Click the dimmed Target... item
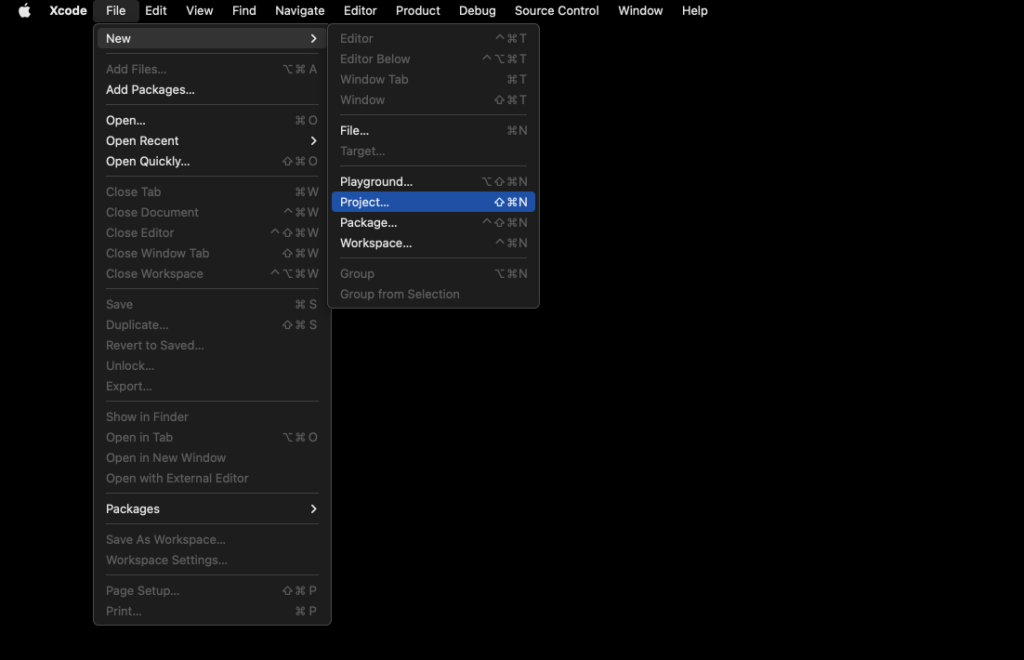The height and width of the screenshot is (660, 1024). [433, 151]
